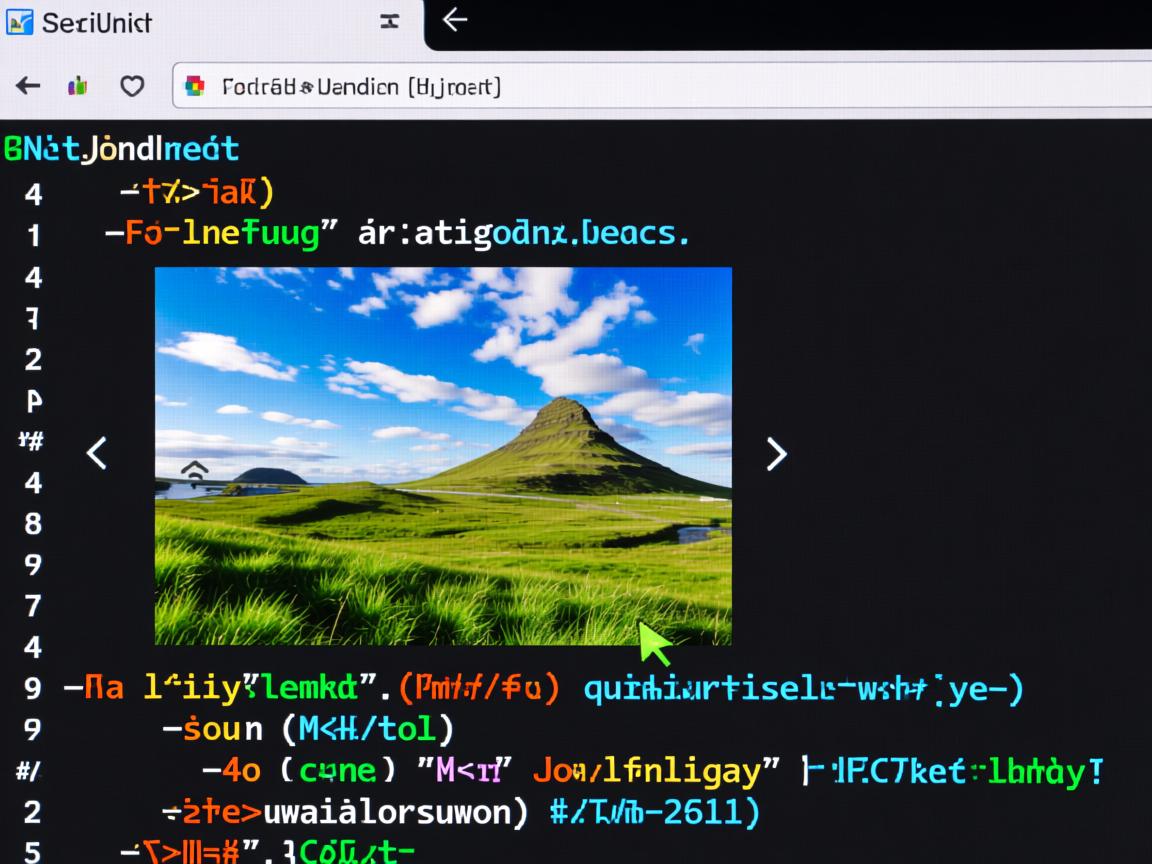Go back using the browser back arrow
1152x864 pixels.
28,86
